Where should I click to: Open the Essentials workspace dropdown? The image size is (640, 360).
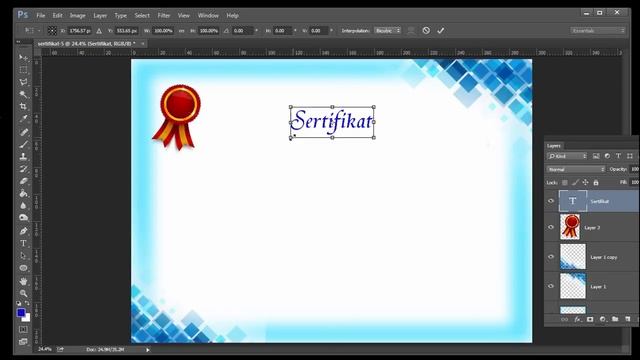(598, 31)
